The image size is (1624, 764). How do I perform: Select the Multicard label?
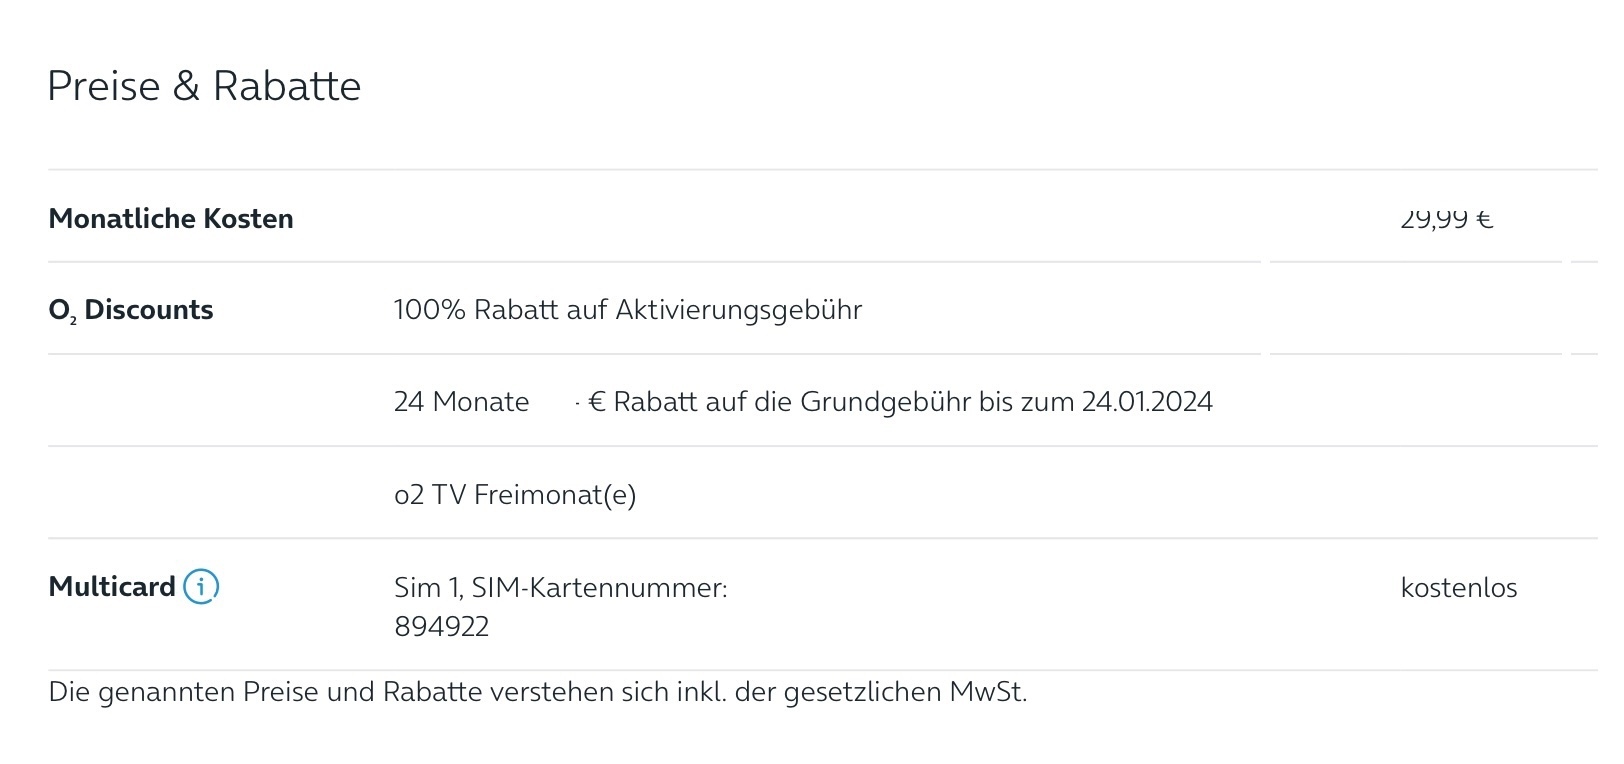pyautogui.click(x=112, y=587)
